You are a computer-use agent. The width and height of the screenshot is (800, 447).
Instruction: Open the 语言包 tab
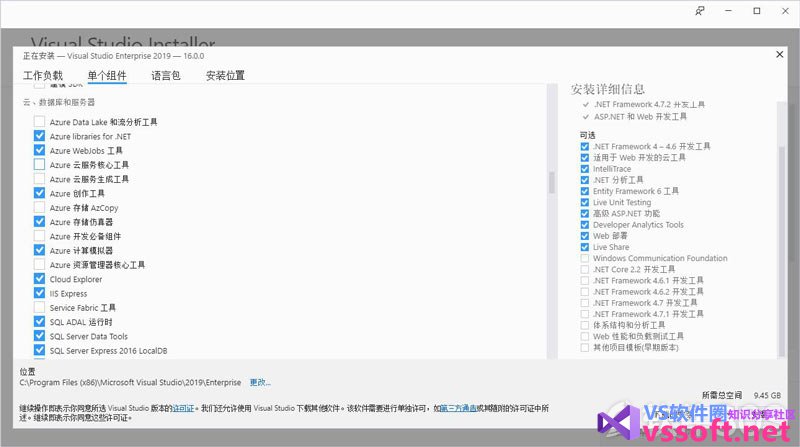click(x=166, y=76)
